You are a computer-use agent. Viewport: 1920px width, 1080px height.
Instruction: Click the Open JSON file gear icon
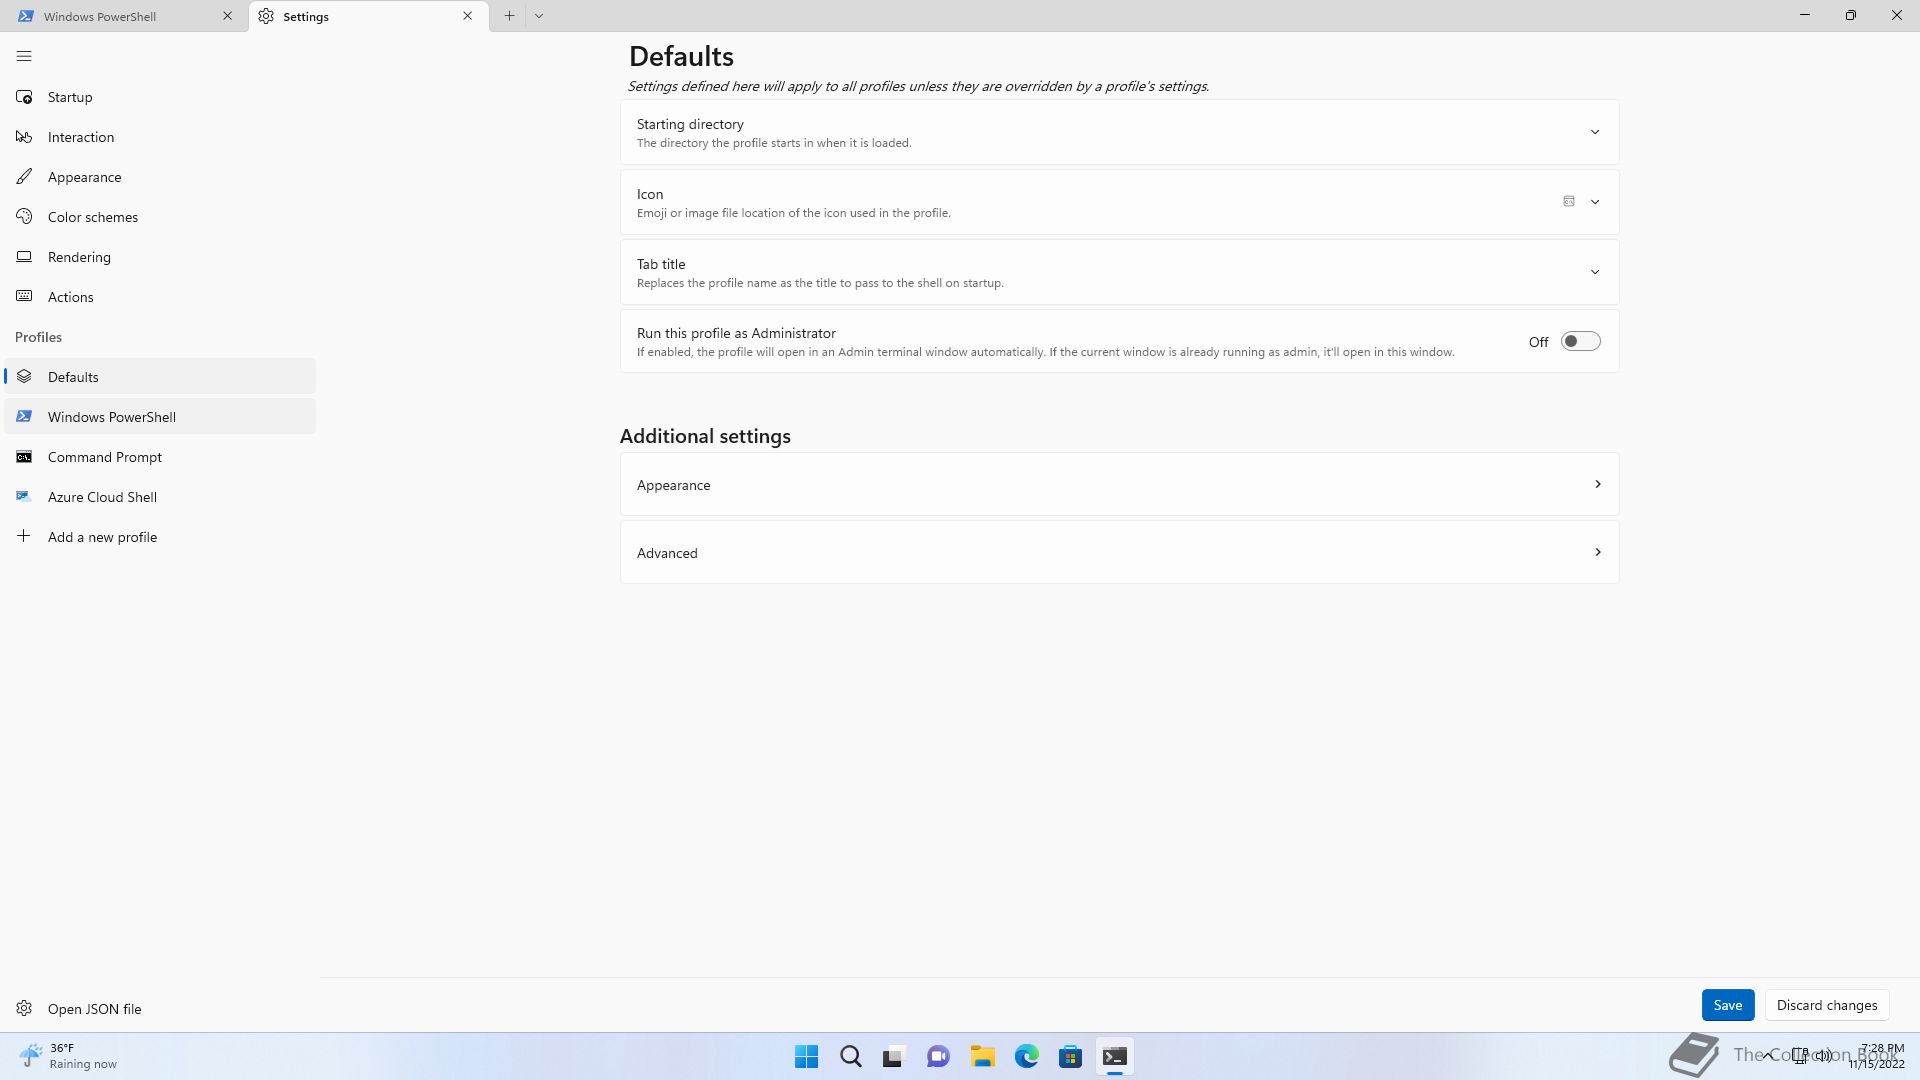click(24, 1008)
